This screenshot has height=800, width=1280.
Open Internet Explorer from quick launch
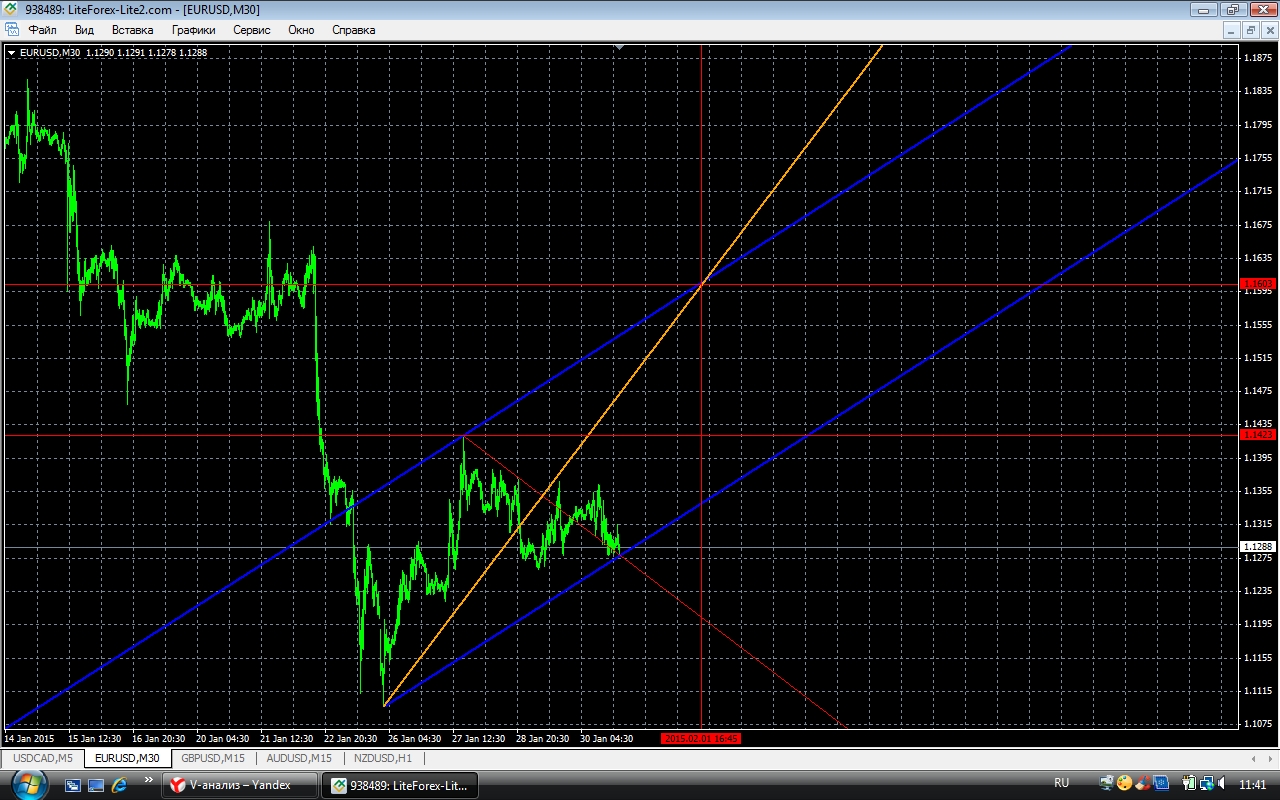(x=120, y=785)
